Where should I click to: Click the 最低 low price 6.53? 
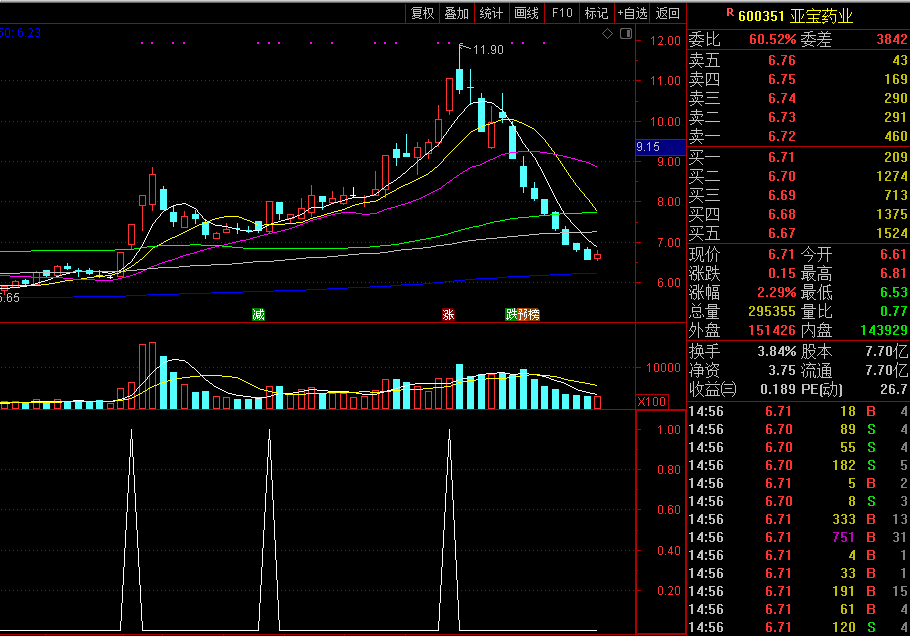(893, 292)
